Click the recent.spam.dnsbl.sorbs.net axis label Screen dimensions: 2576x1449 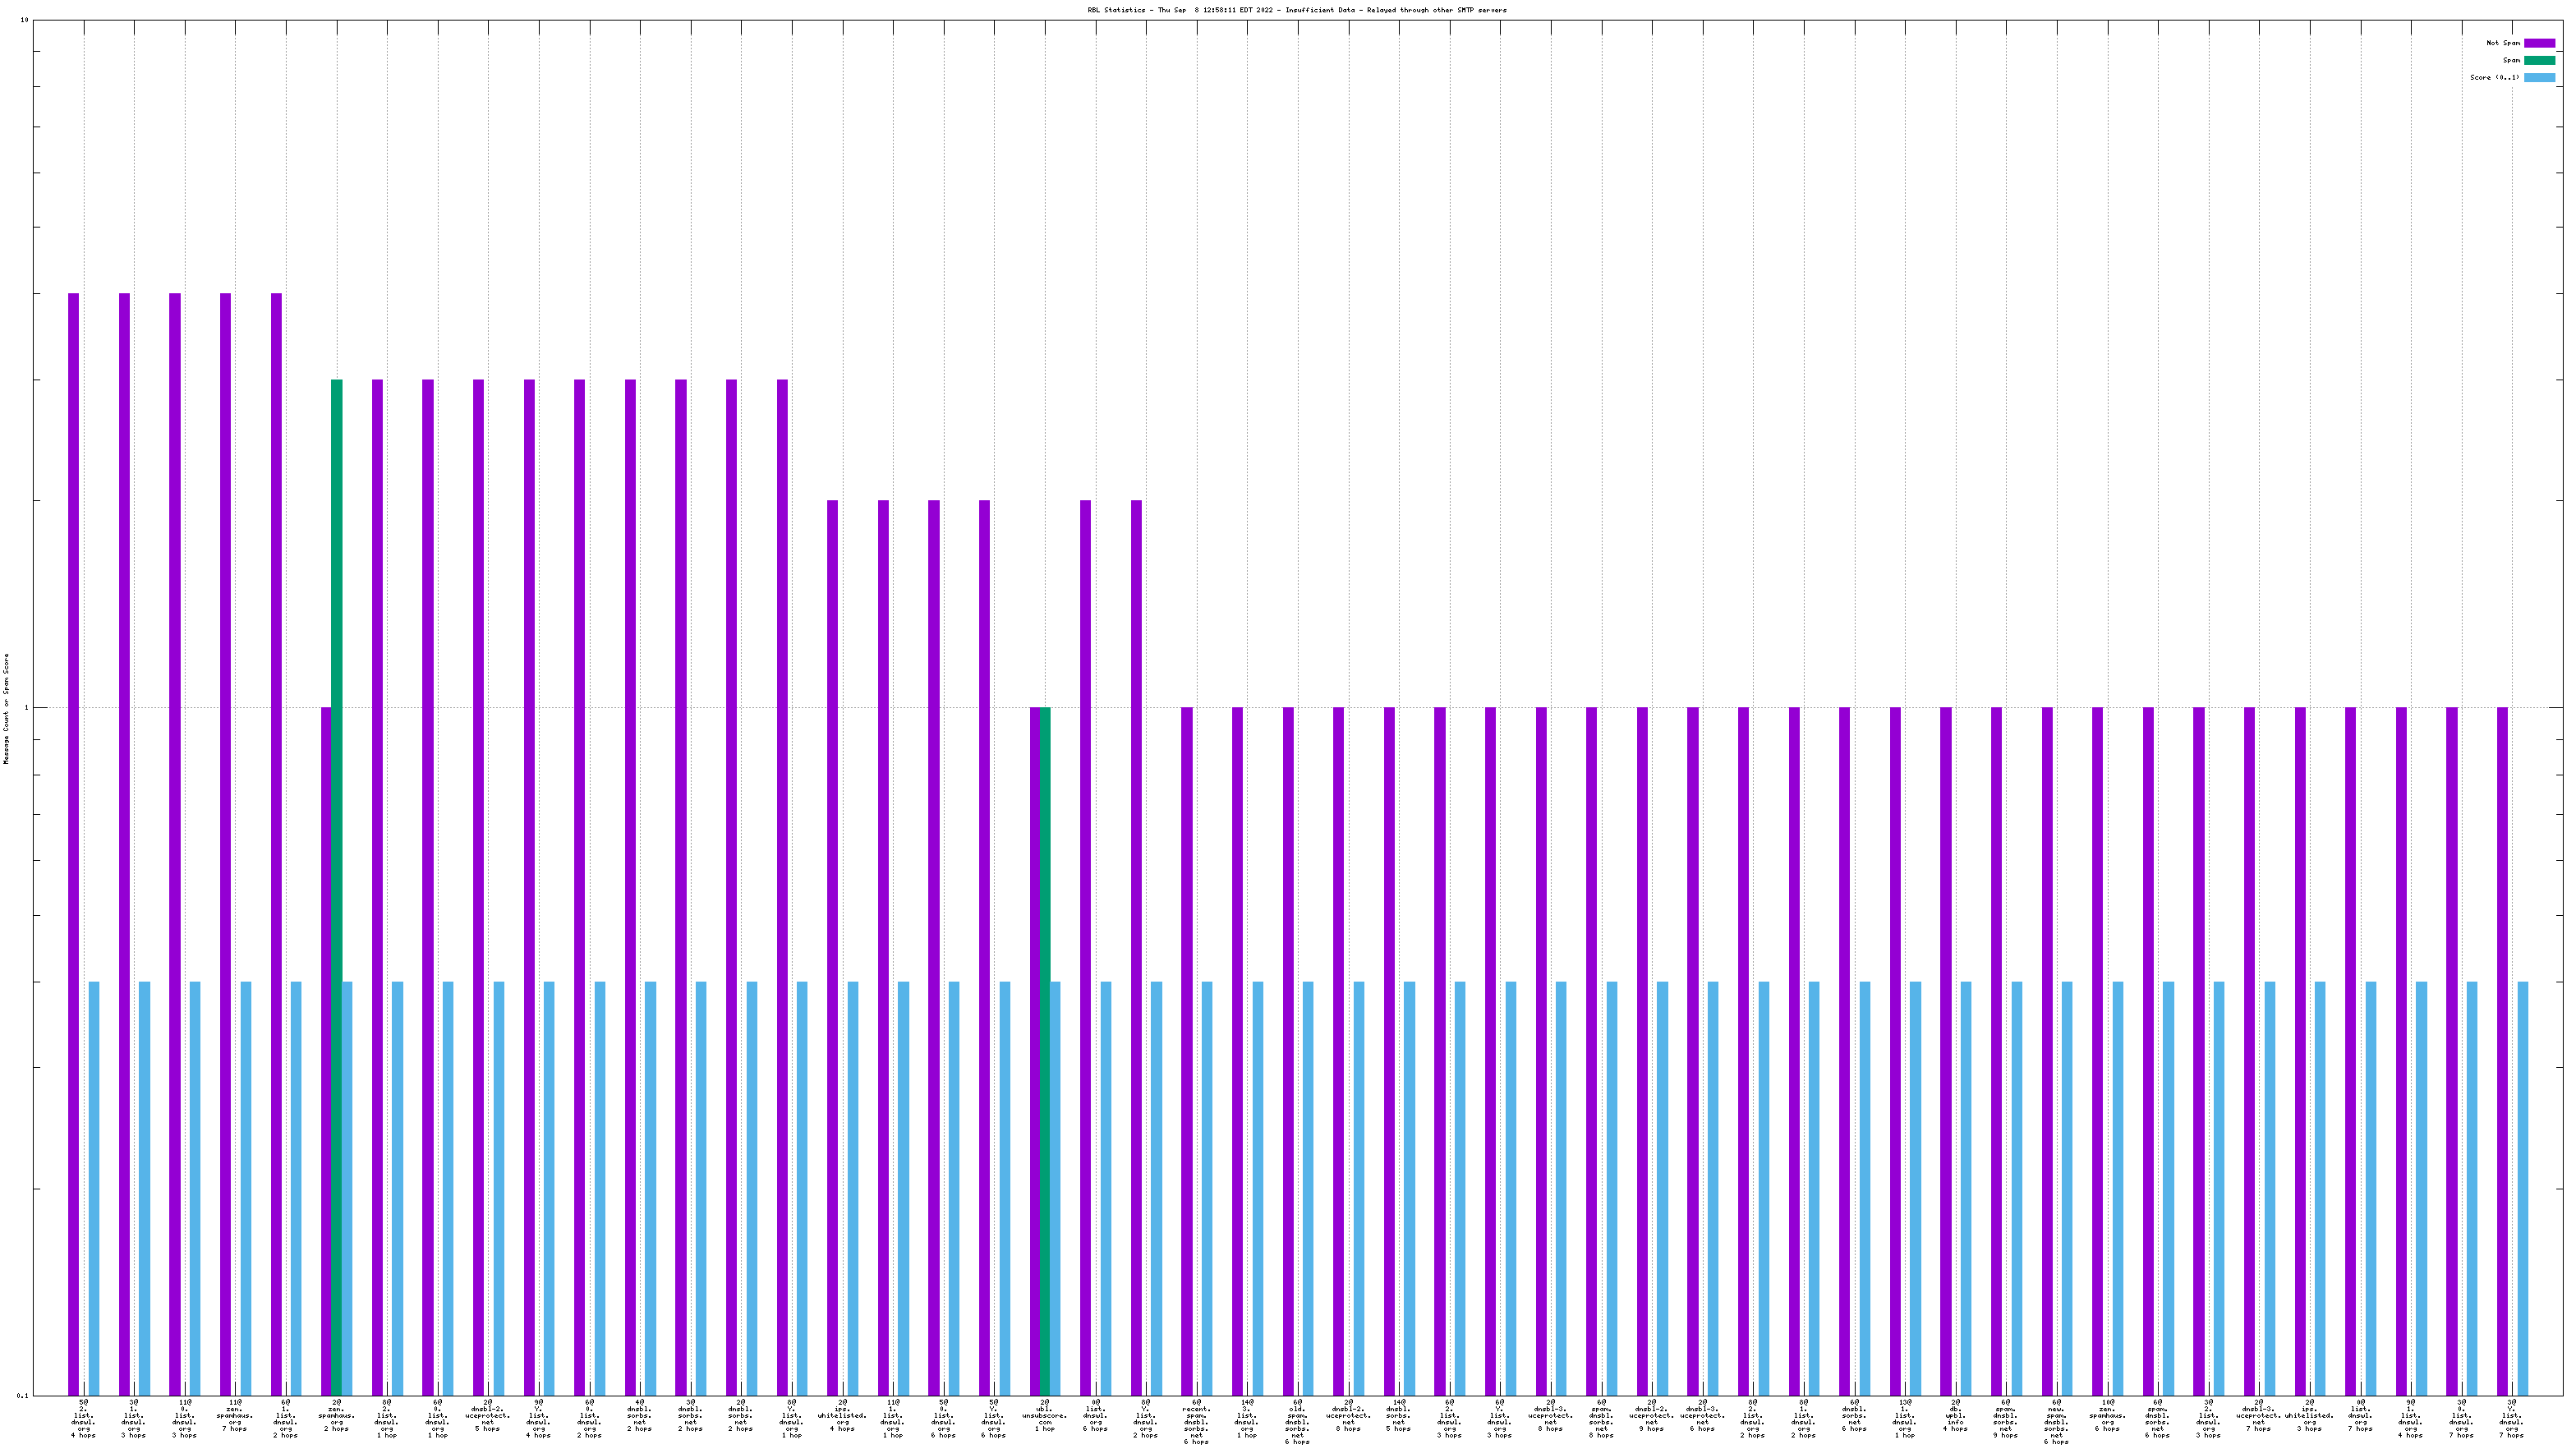coord(1196,1422)
